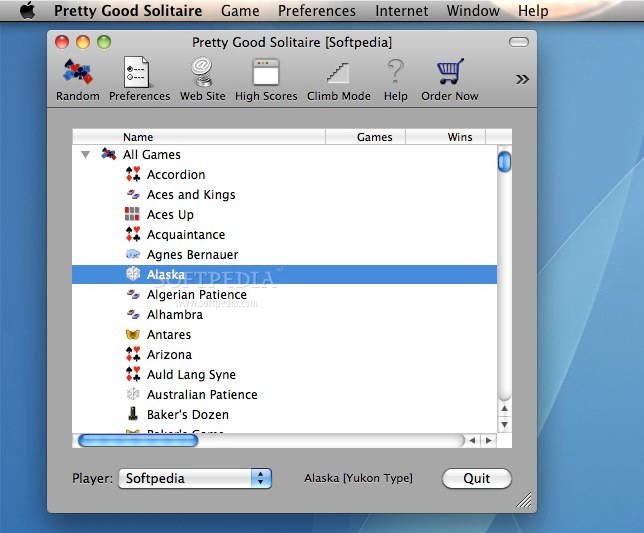The width and height of the screenshot is (644, 533).
Task: Click the window resize grip corner
Action: point(524,500)
